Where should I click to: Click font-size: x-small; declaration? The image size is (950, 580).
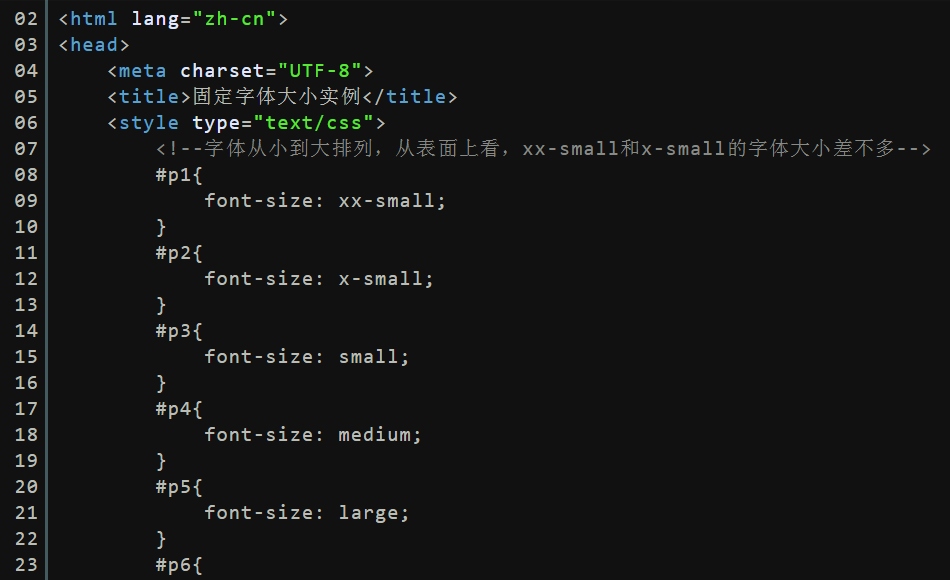click(319, 279)
